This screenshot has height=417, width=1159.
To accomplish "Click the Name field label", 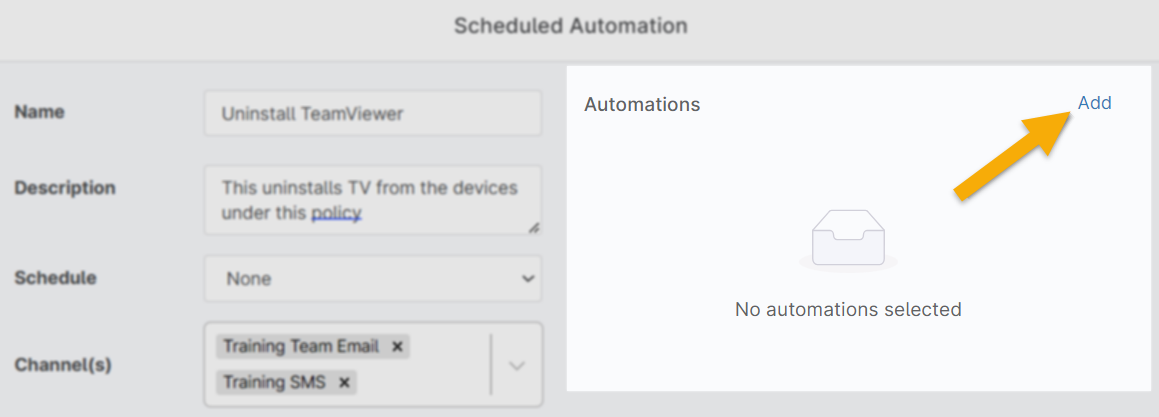I will 40,112.
